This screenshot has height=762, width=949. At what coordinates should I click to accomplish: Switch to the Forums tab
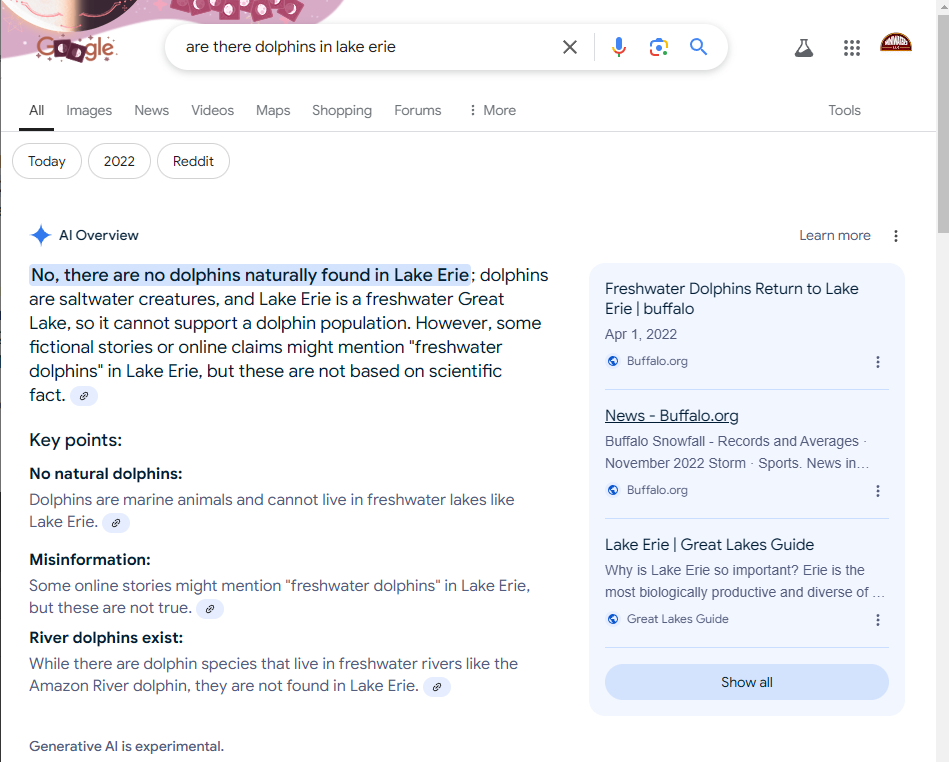(x=418, y=110)
